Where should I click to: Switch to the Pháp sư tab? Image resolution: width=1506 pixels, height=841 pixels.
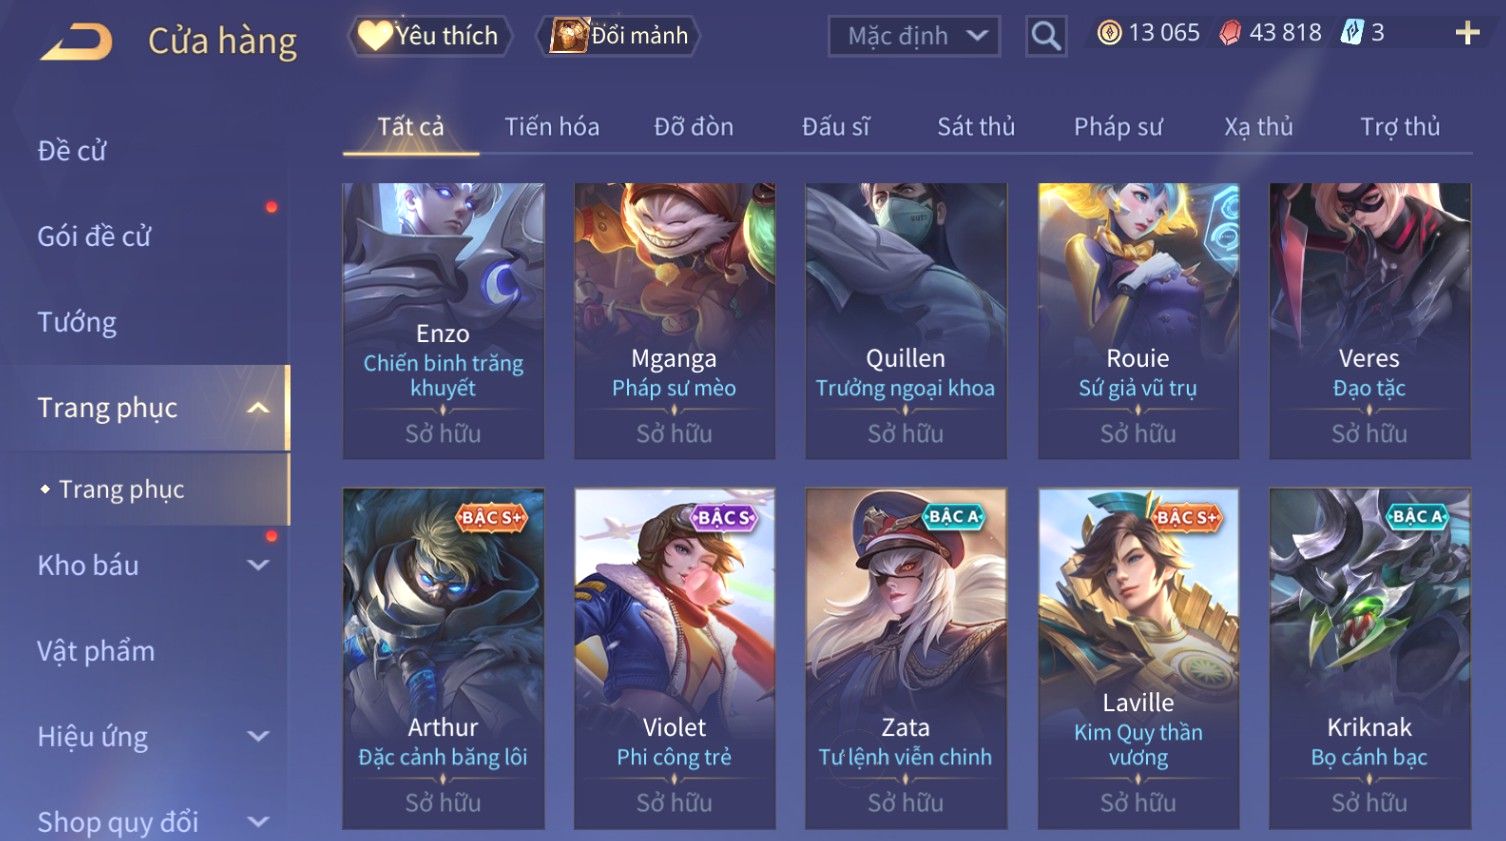pos(1118,127)
